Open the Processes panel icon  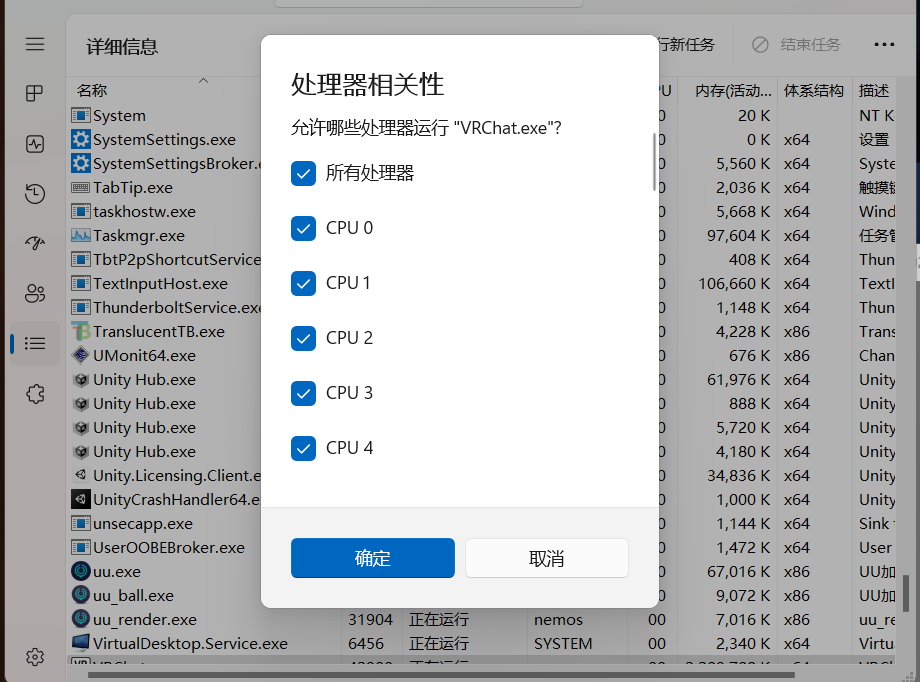35,93
